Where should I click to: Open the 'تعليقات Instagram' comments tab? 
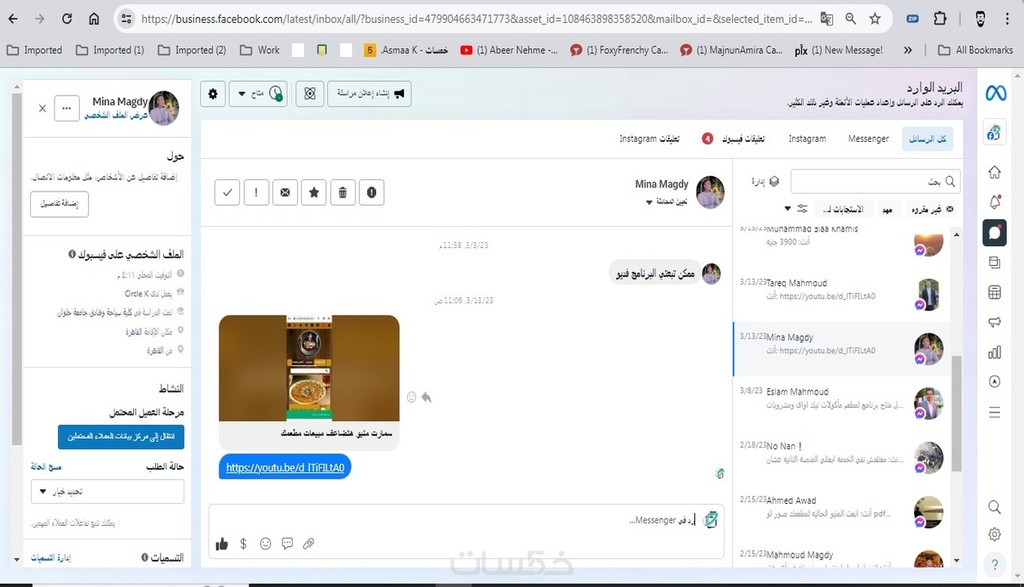[650, 139]
